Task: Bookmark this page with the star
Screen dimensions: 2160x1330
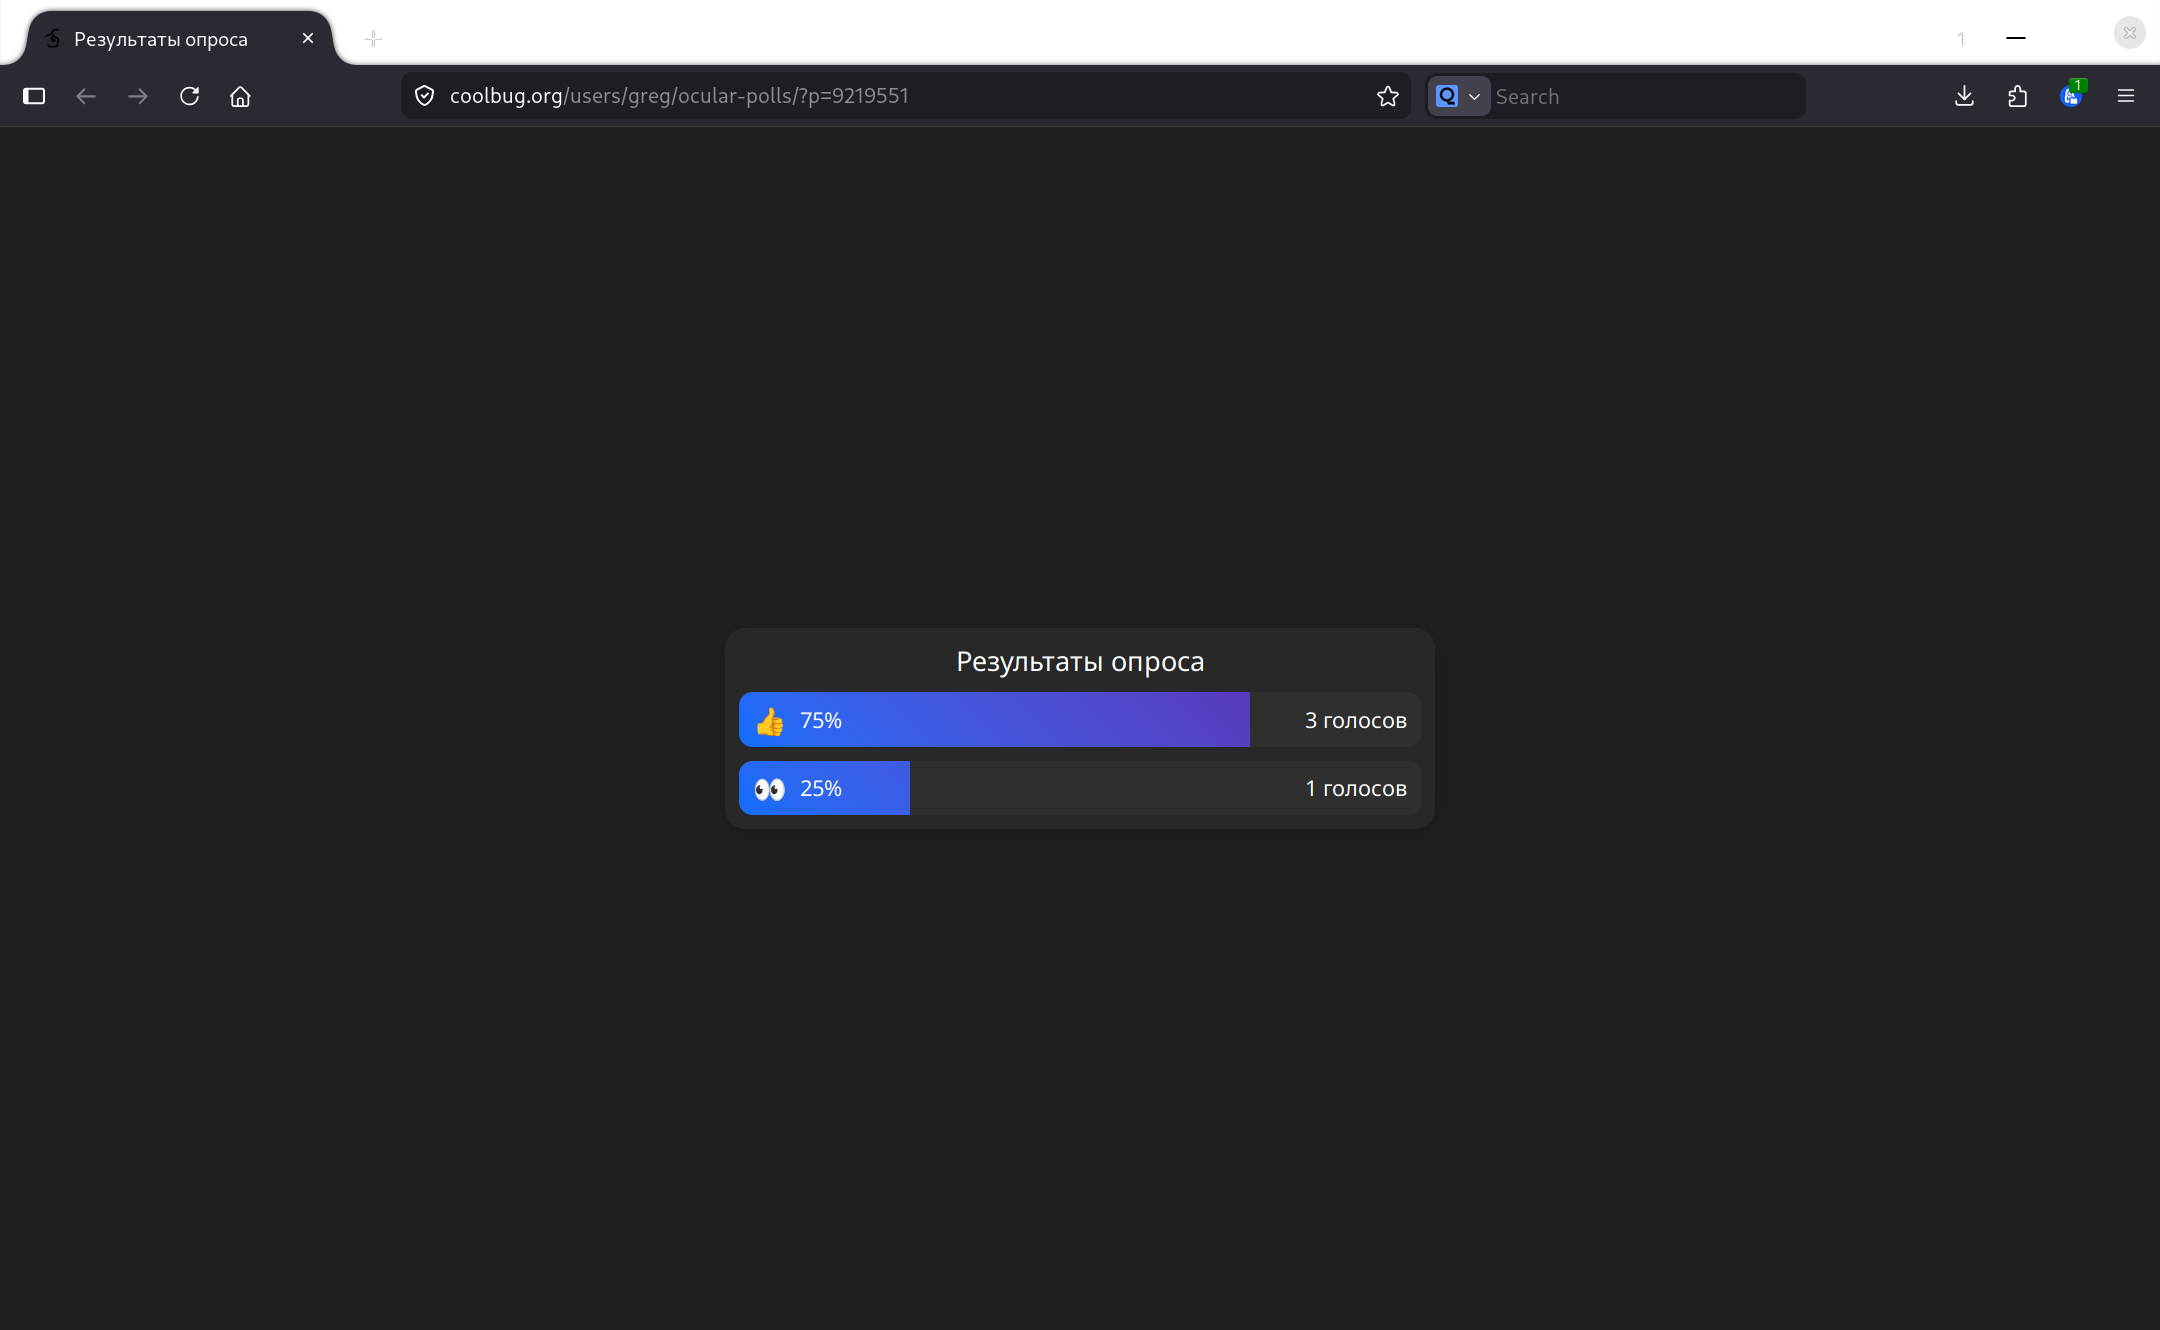Action: click(x=1387, y=96)
